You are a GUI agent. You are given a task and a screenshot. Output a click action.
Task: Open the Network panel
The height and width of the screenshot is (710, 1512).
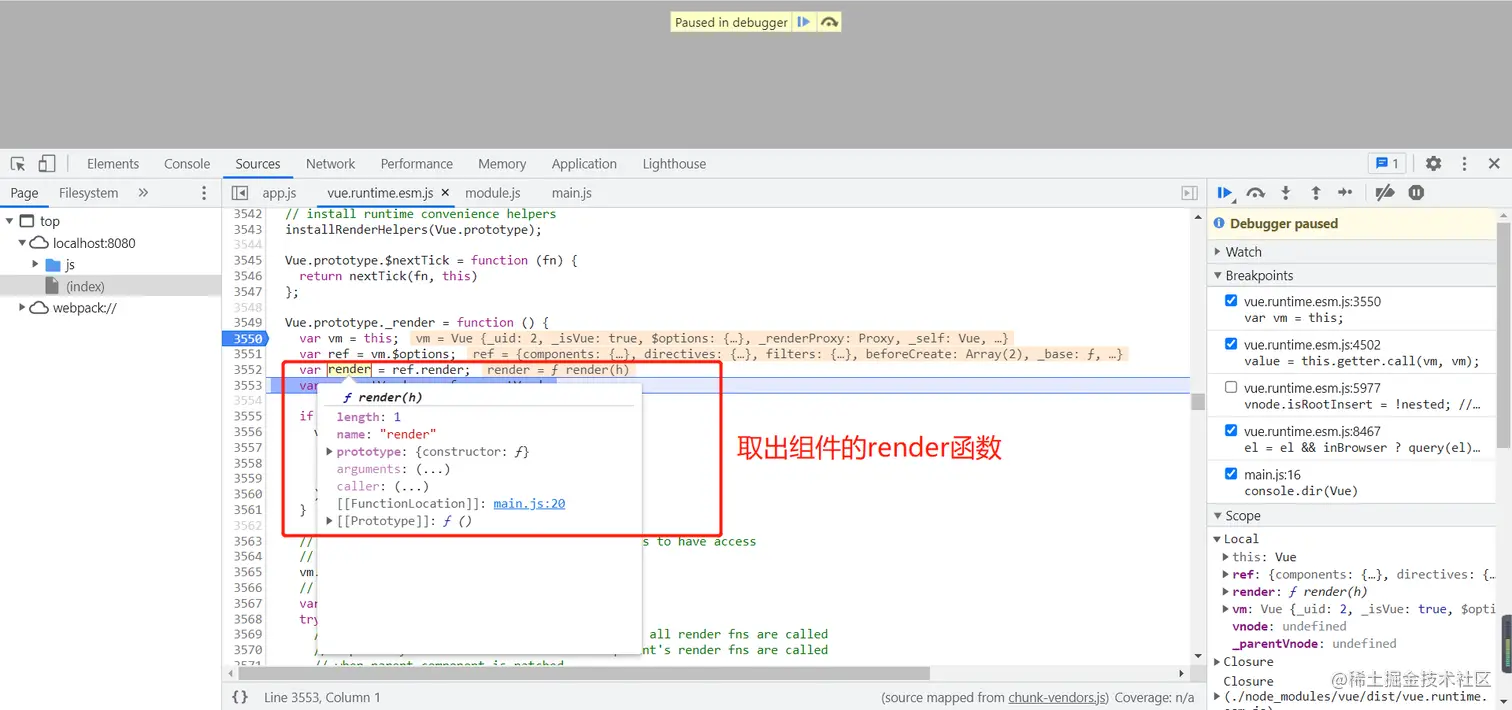331,164
